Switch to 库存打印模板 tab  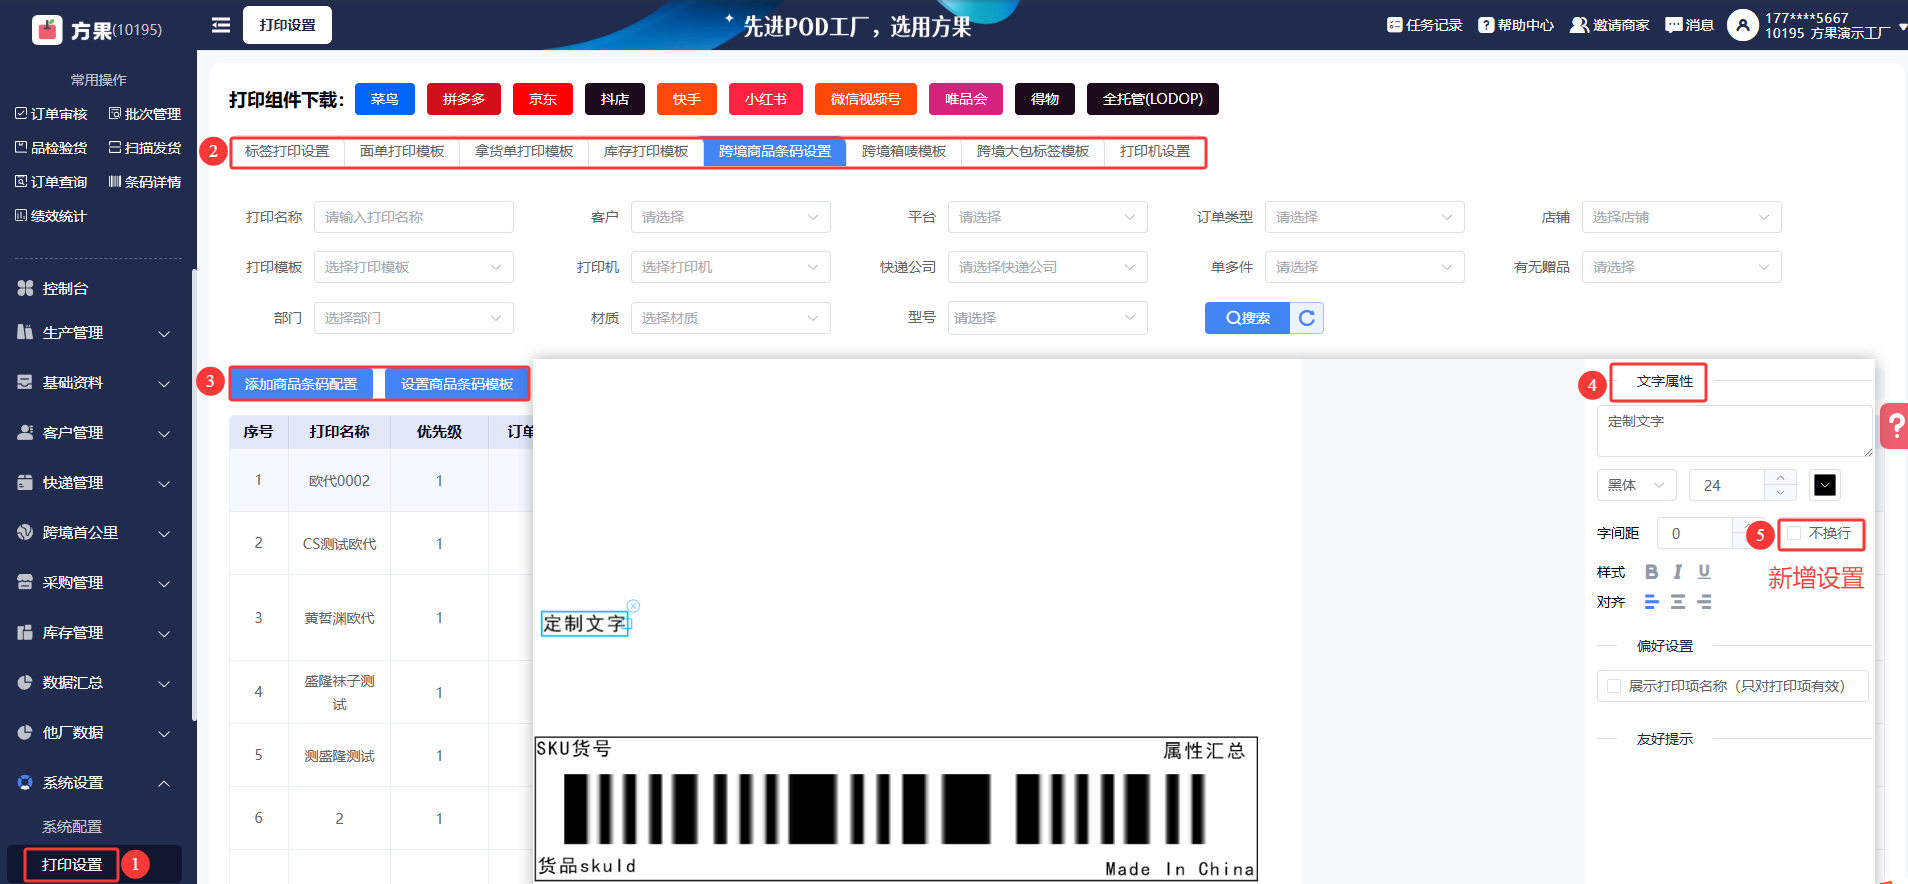click(646, 152)
